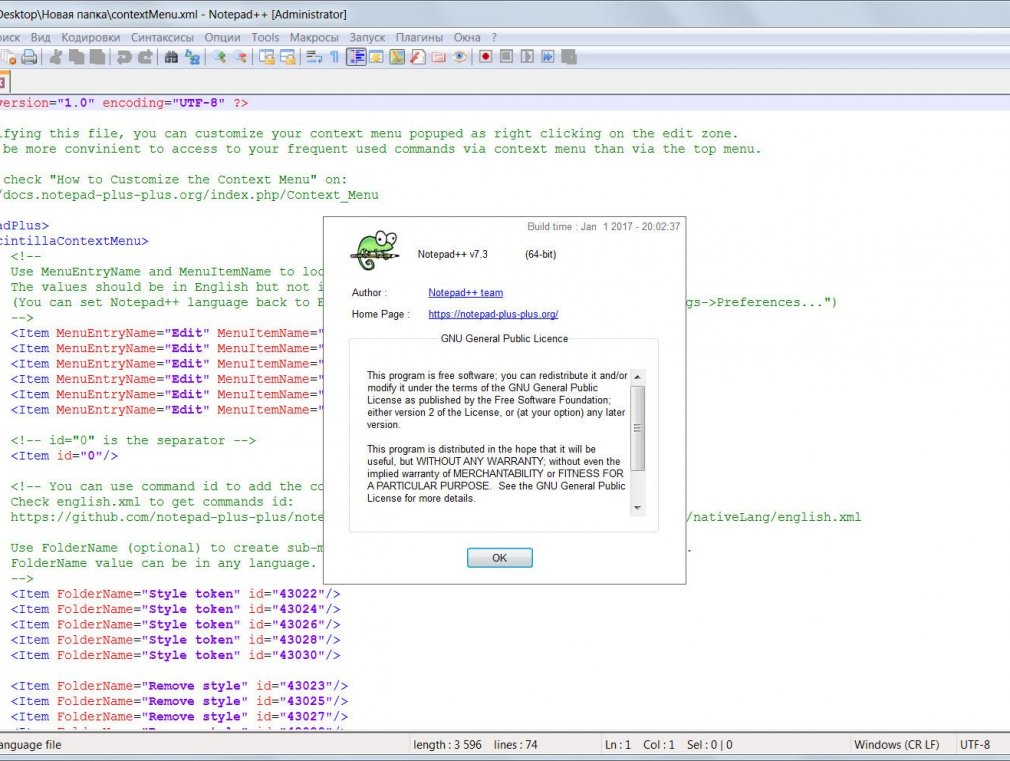Click the '<Item id="0"/>' separator line
Viewport: 1010px width, 761px height.
click(x=64, y=456)
